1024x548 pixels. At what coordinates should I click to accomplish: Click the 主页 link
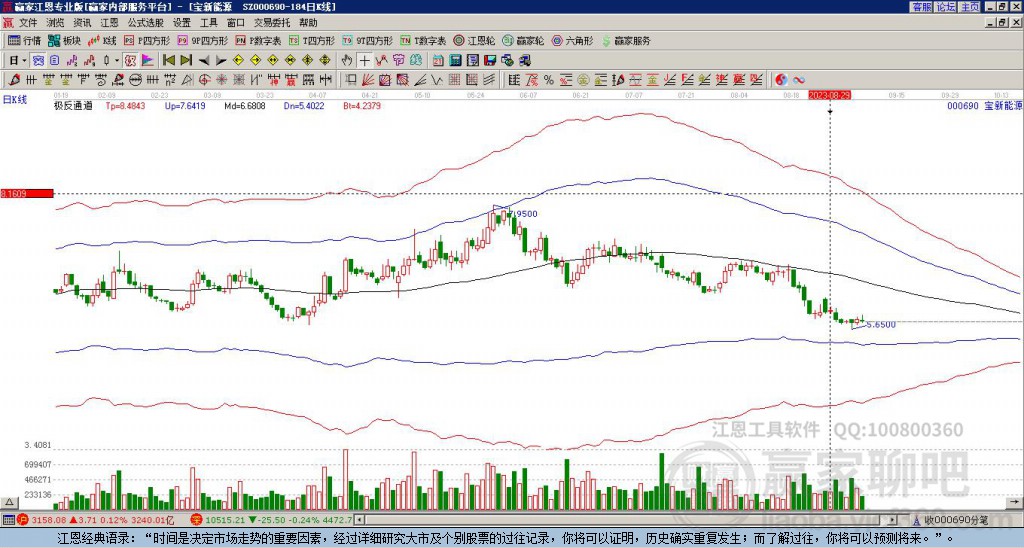point(970,7)
